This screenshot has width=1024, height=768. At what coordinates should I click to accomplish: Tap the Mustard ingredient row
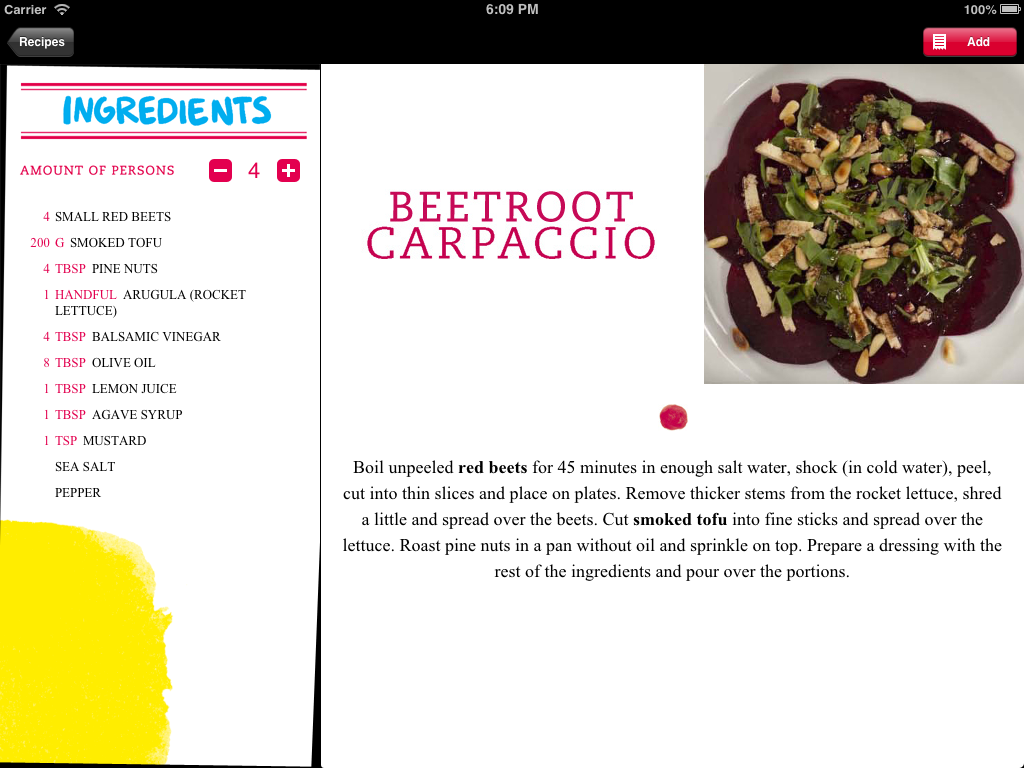[x=94, y=441]
